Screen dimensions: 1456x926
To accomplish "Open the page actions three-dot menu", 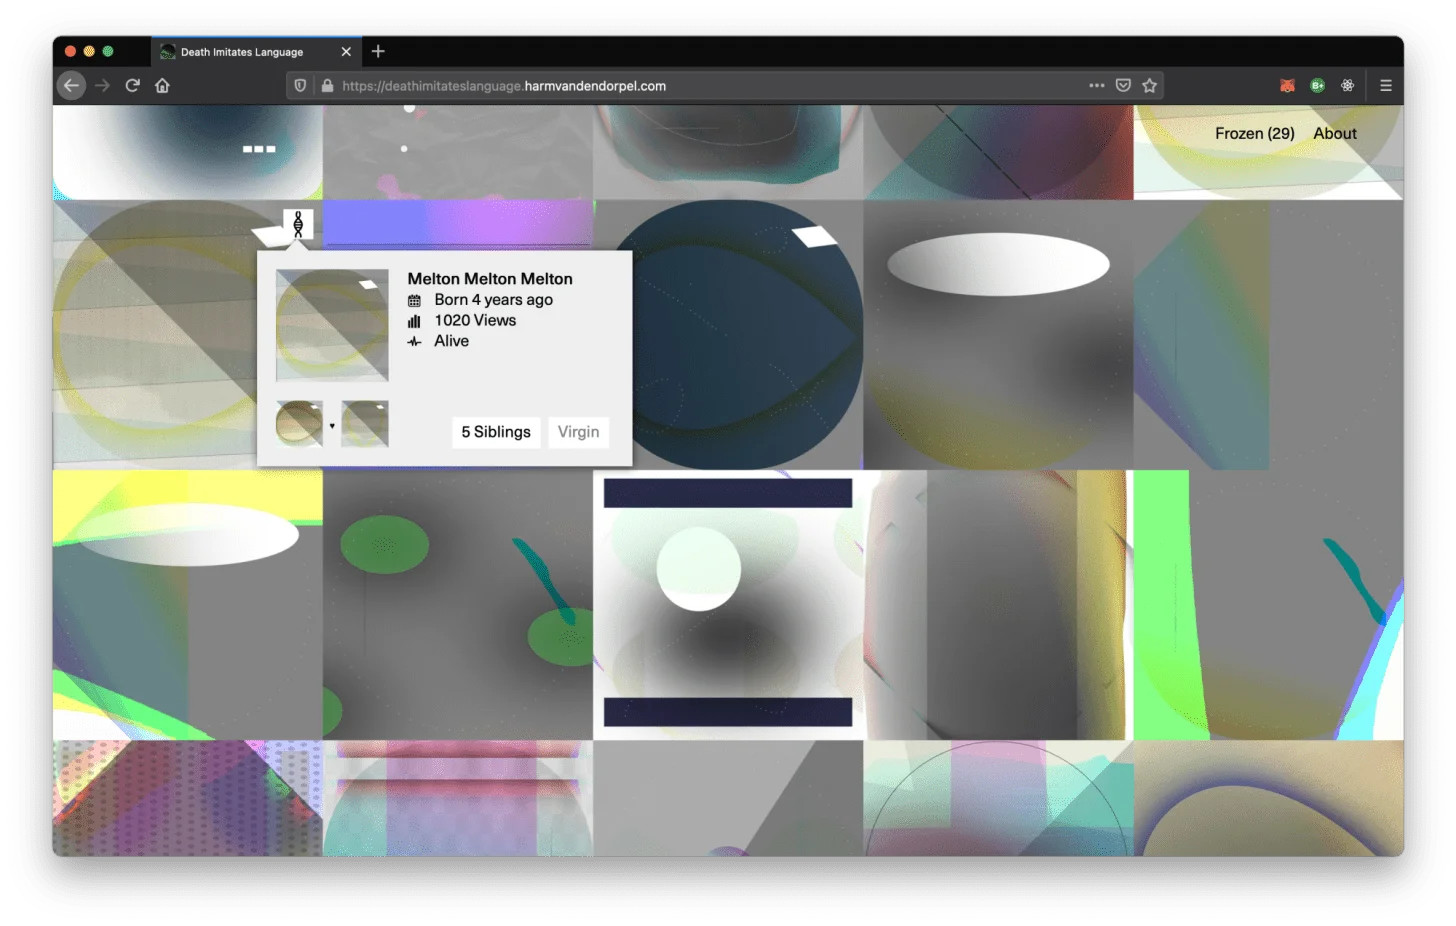I will [1097, 86].
